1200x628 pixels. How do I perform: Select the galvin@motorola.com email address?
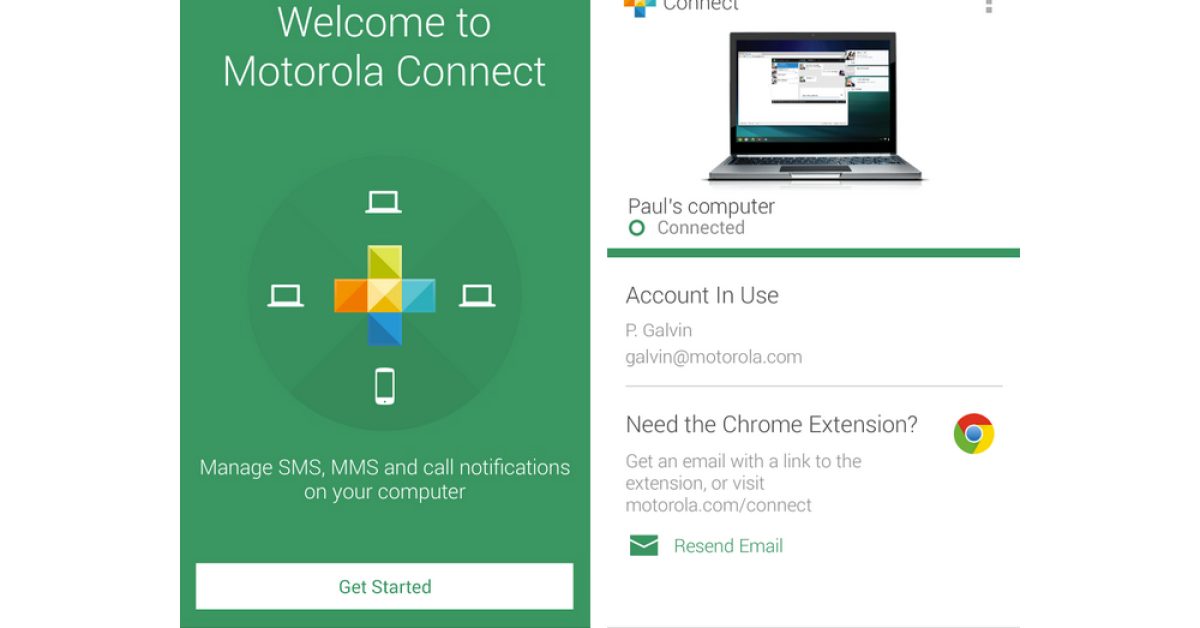click(x=713, y=357)
